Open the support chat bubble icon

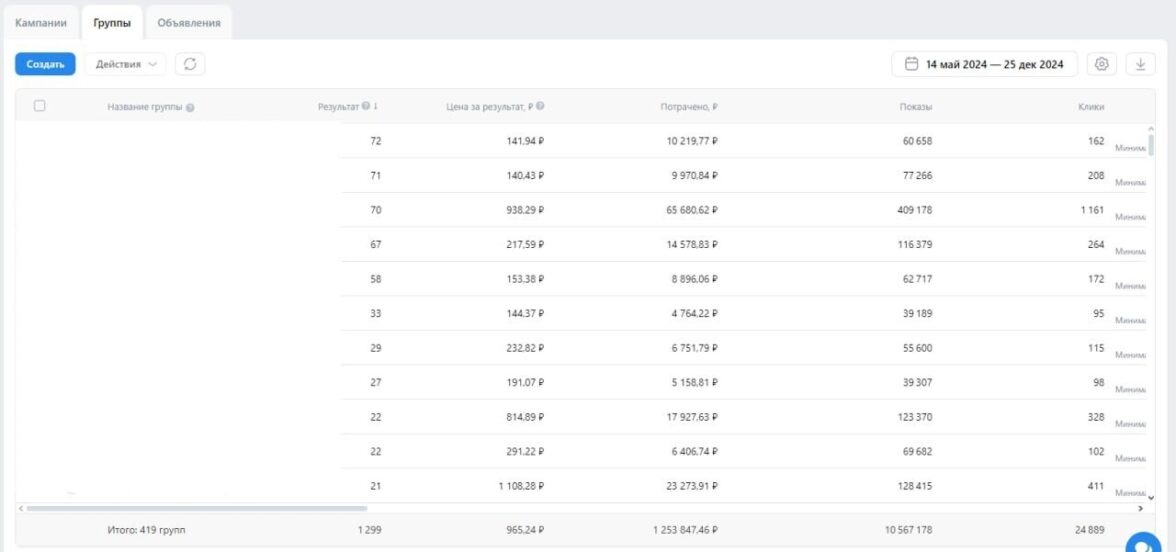[x=1143, y=541]
